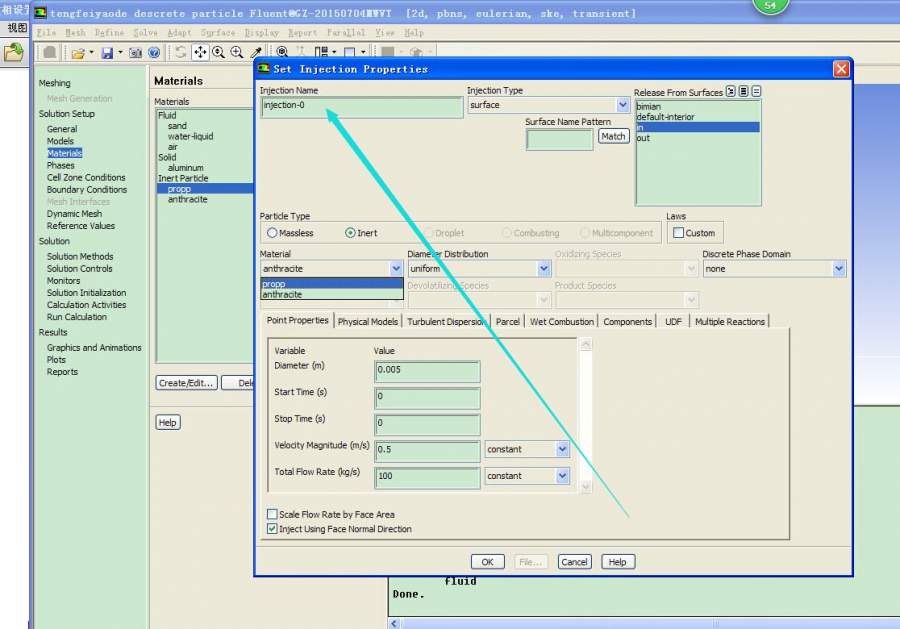Select water-liquid in the Materials list
Image resolution: width=900 pixels, height=629 pixels.
pos(191,137)
